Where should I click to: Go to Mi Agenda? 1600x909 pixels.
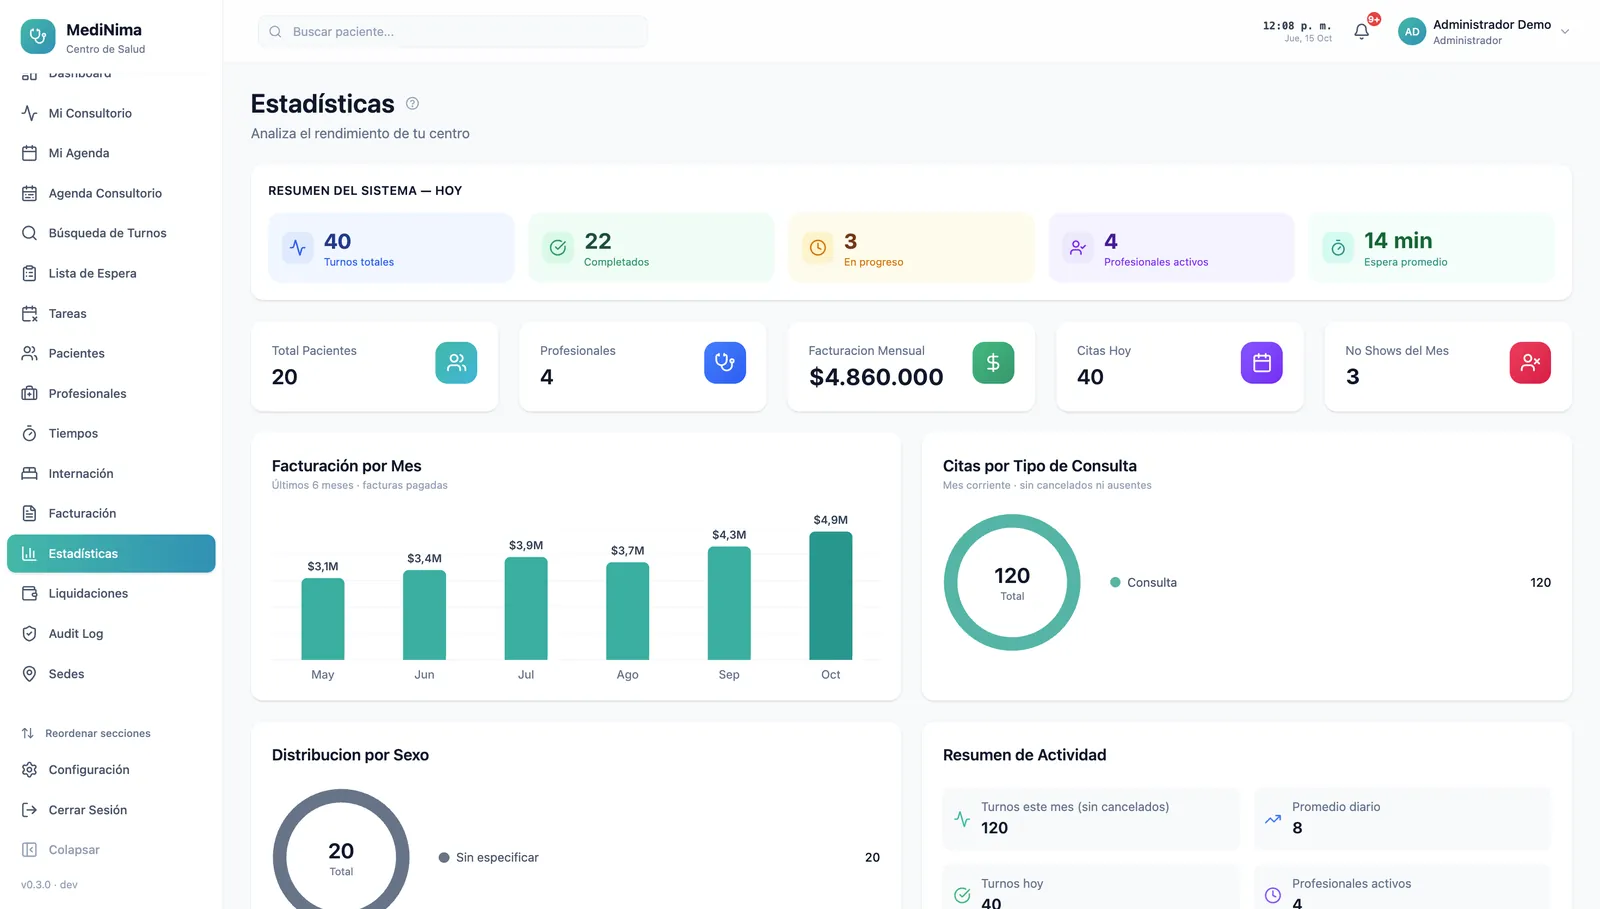click(x=111, y=154)
